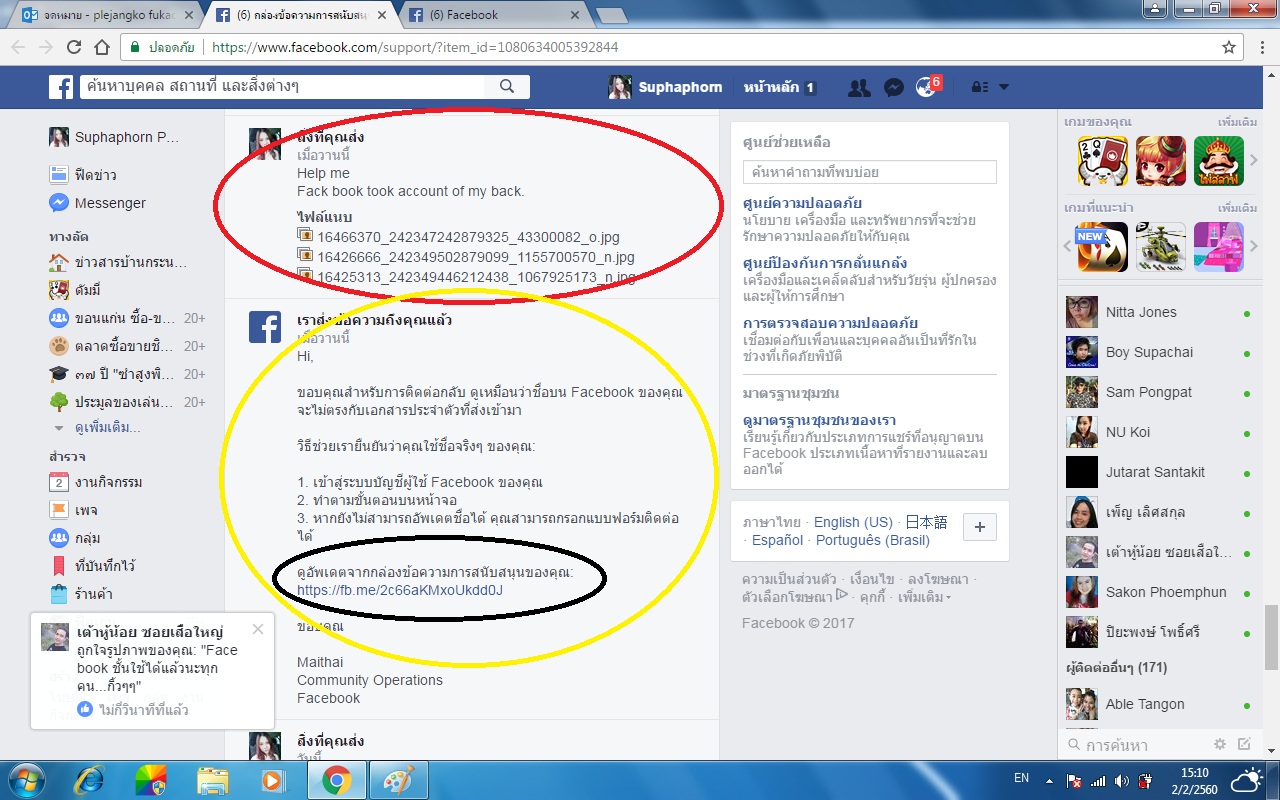Open chat with Jutarat Santakit

[1158, 472]
